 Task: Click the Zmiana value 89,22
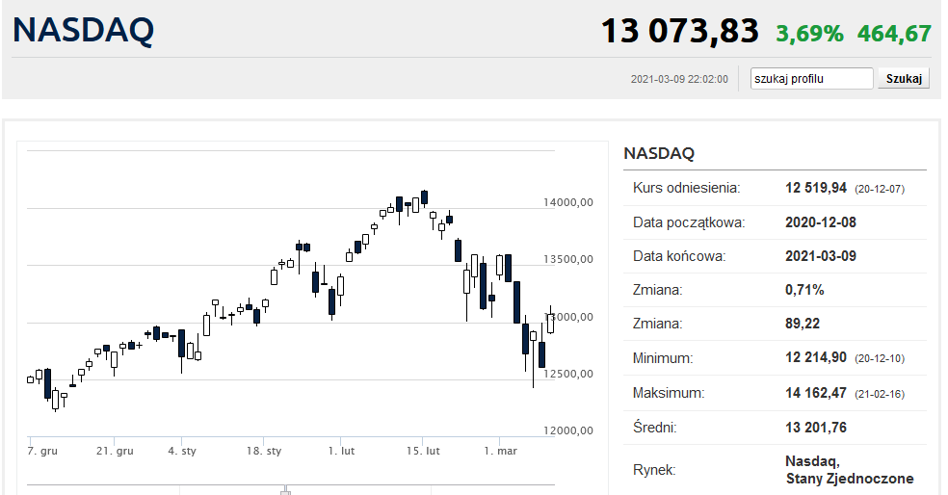[x=802, y=324]
